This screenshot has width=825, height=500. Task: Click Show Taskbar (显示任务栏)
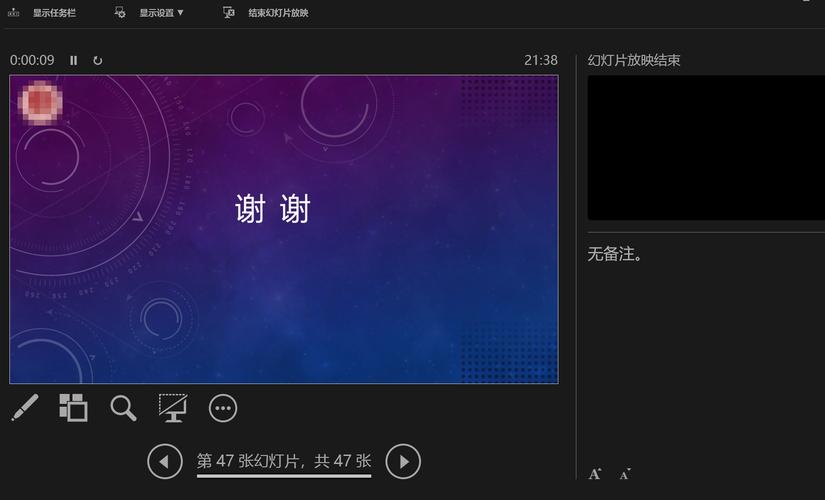(54, 13)
